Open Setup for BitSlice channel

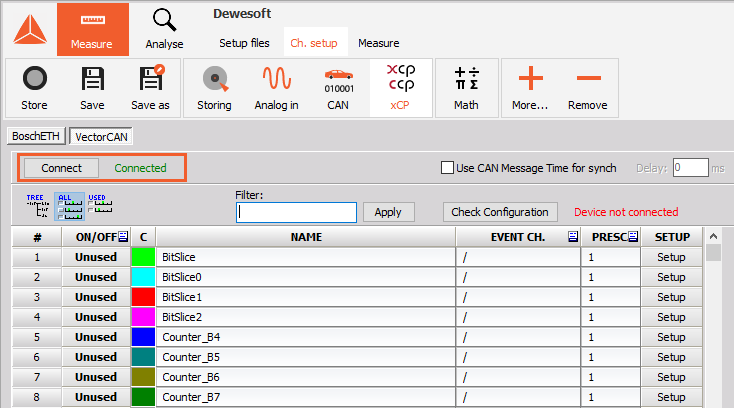coord(671,257)
